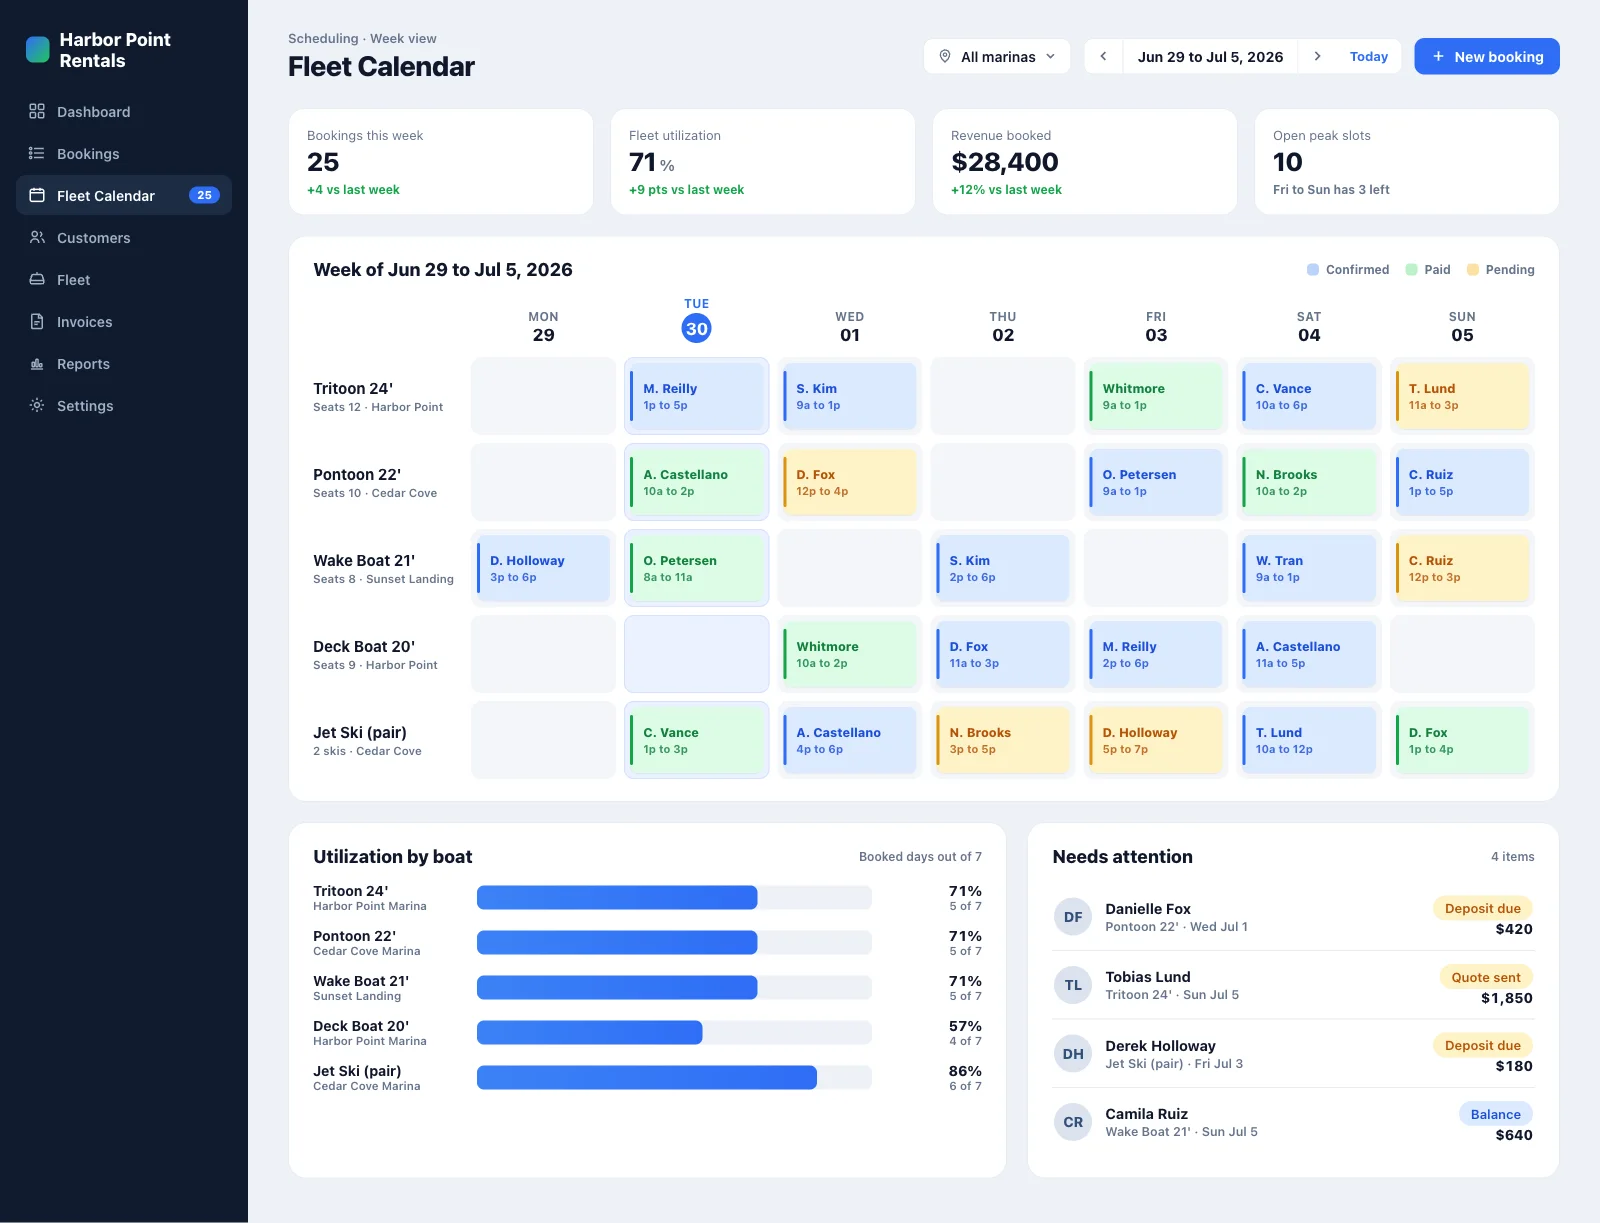Go to the next week with right chevron
Image resolution: width=1600 pixels, height=1223 pixels.
tap(1317, 56)
